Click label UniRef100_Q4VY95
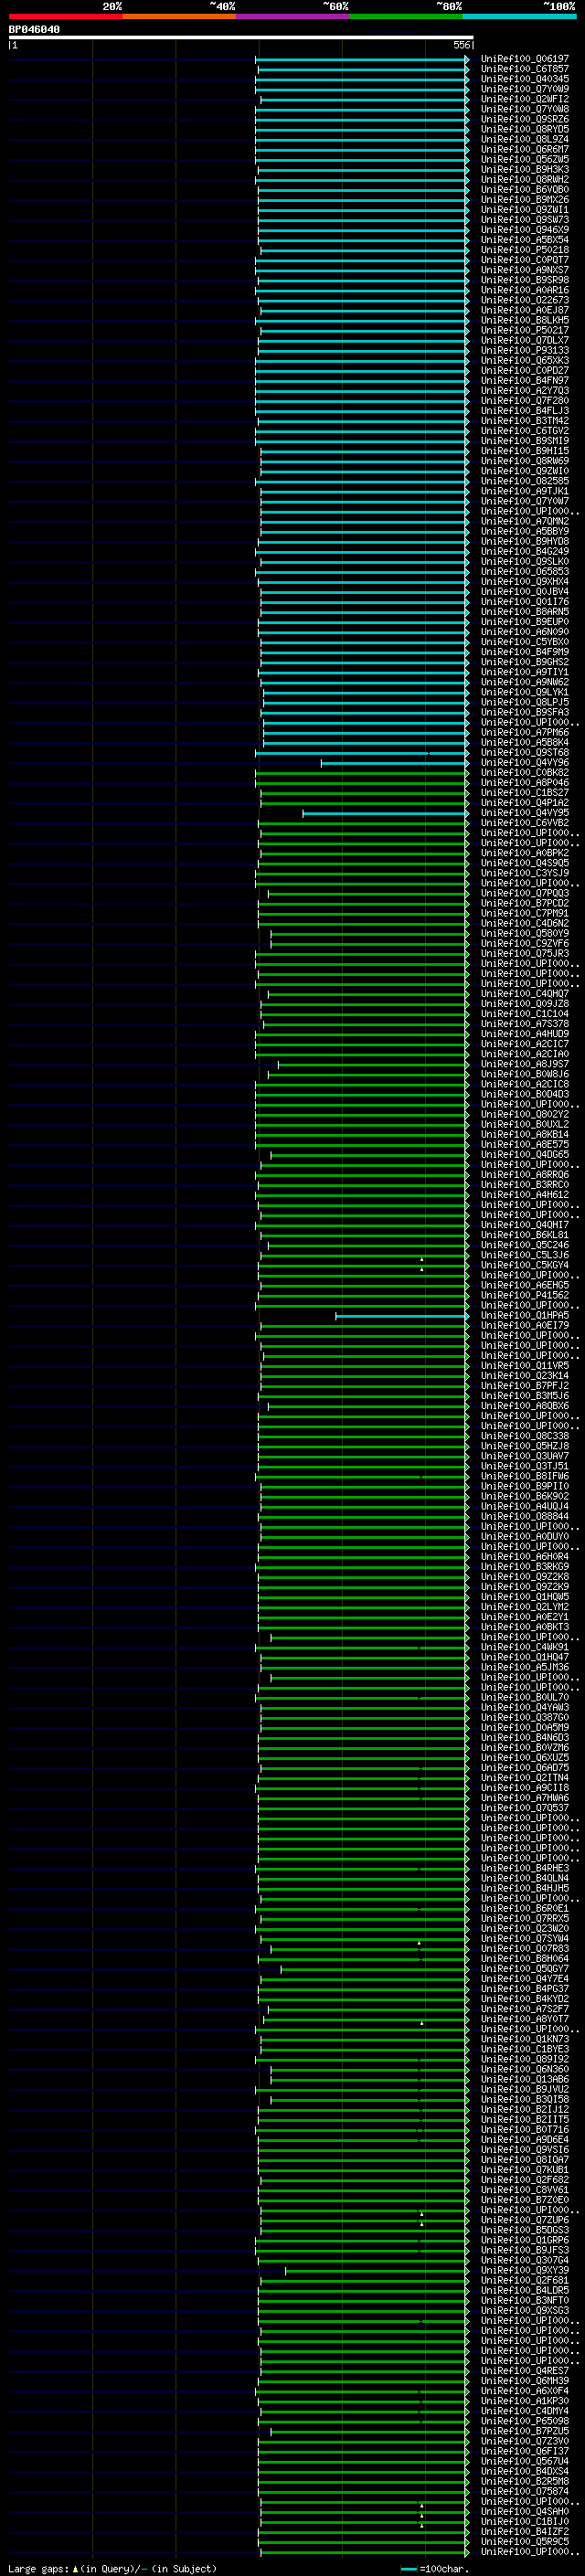 [x=525, y=813]
